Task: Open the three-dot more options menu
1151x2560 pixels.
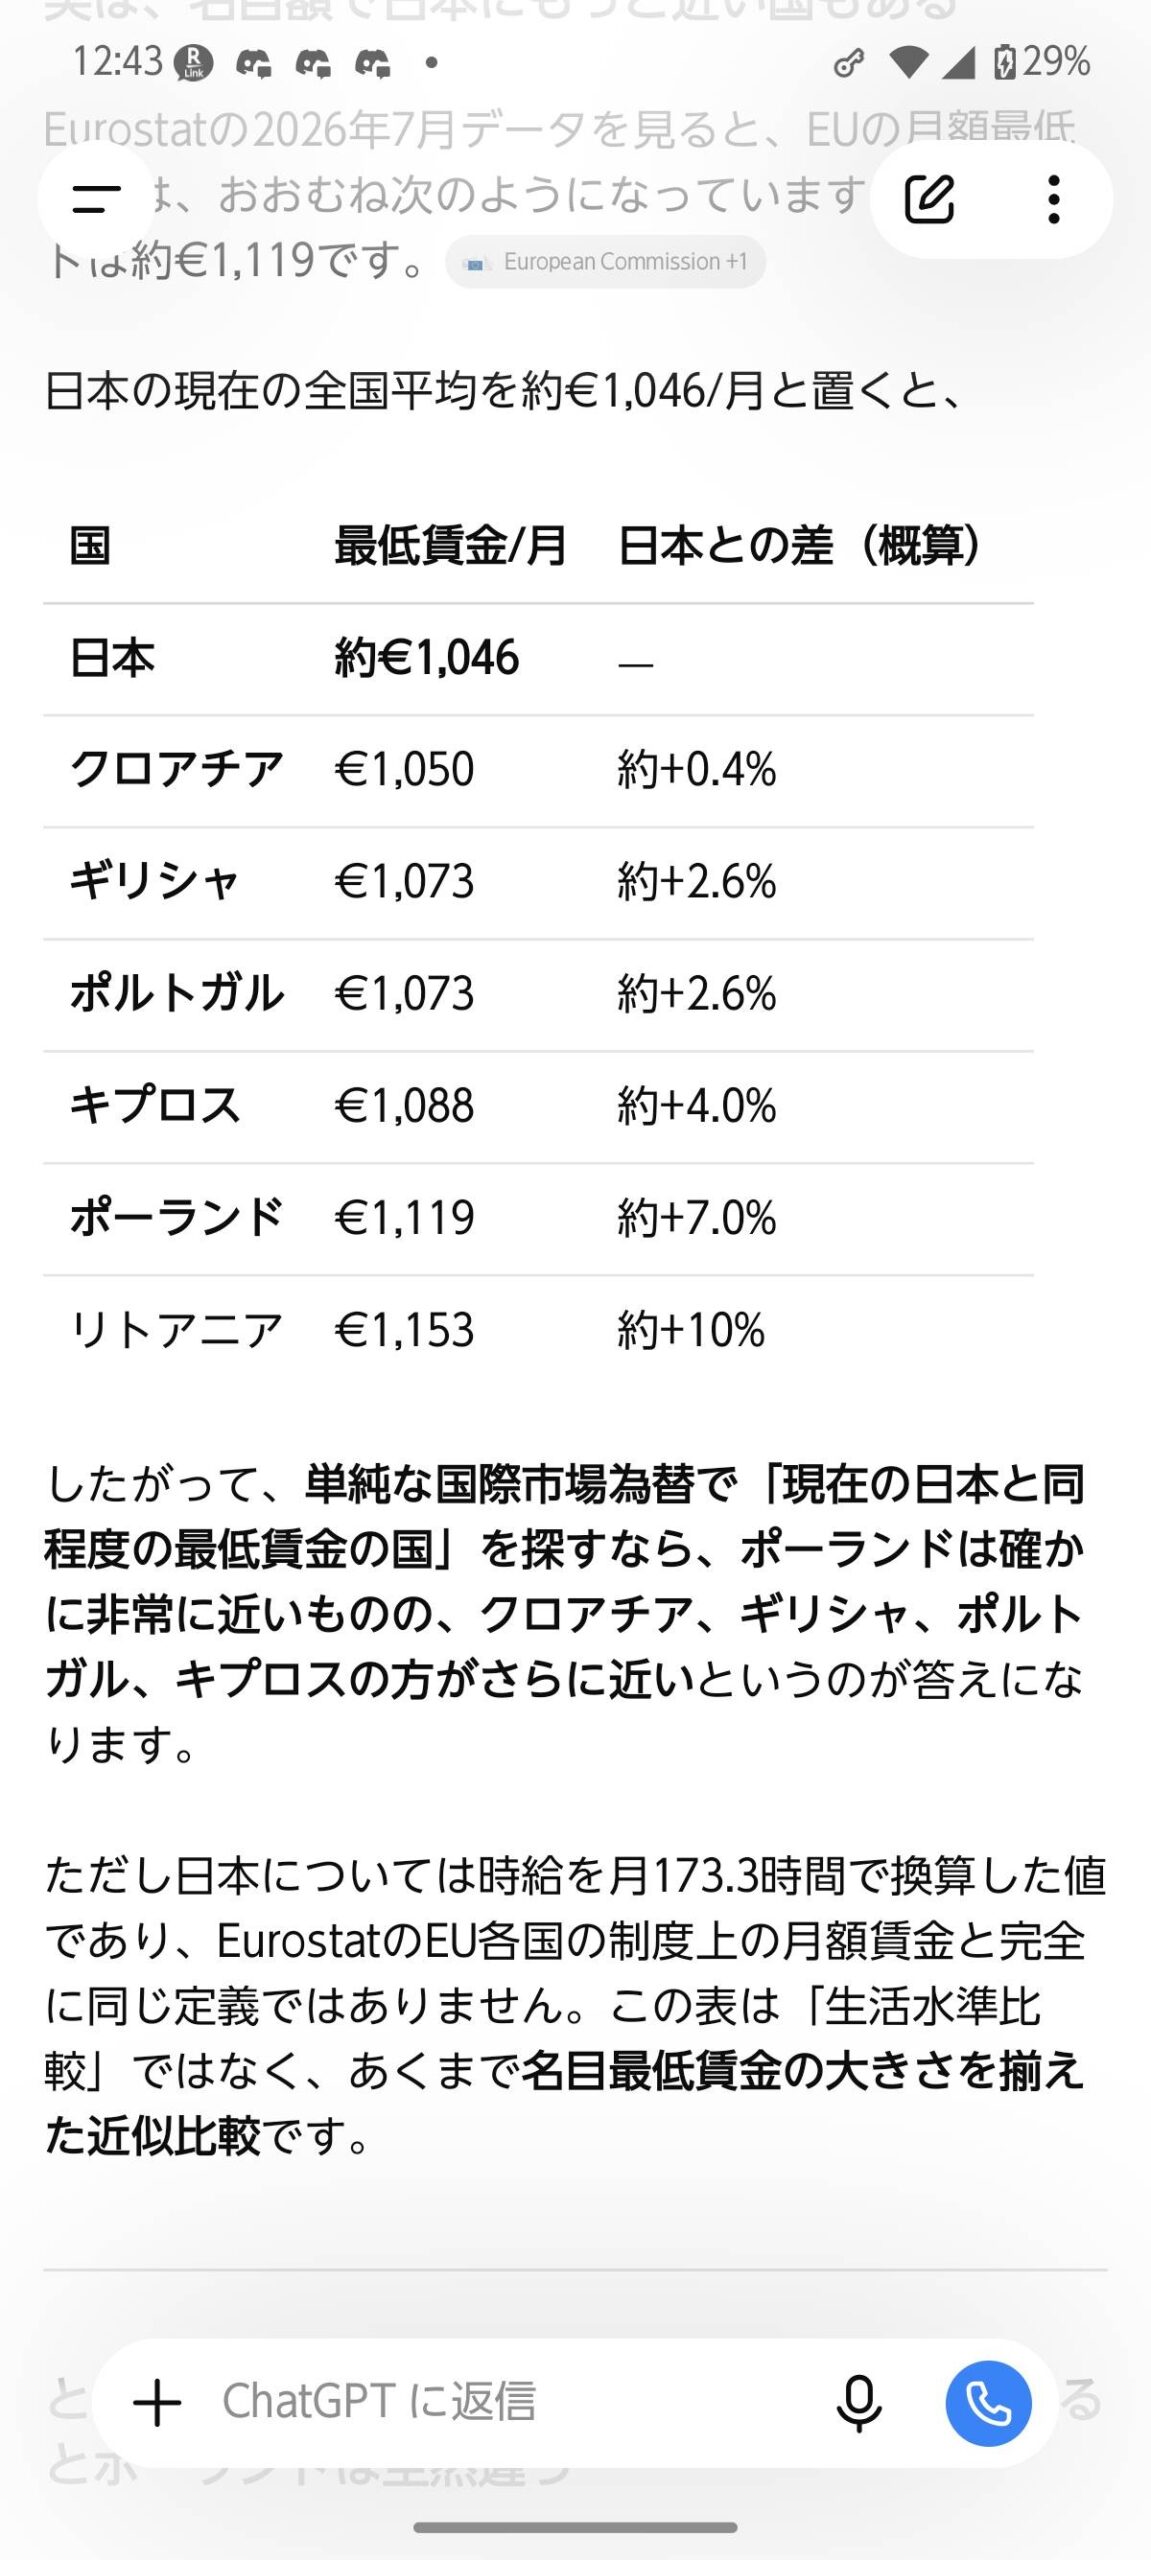Action: tap(1053, 199)
